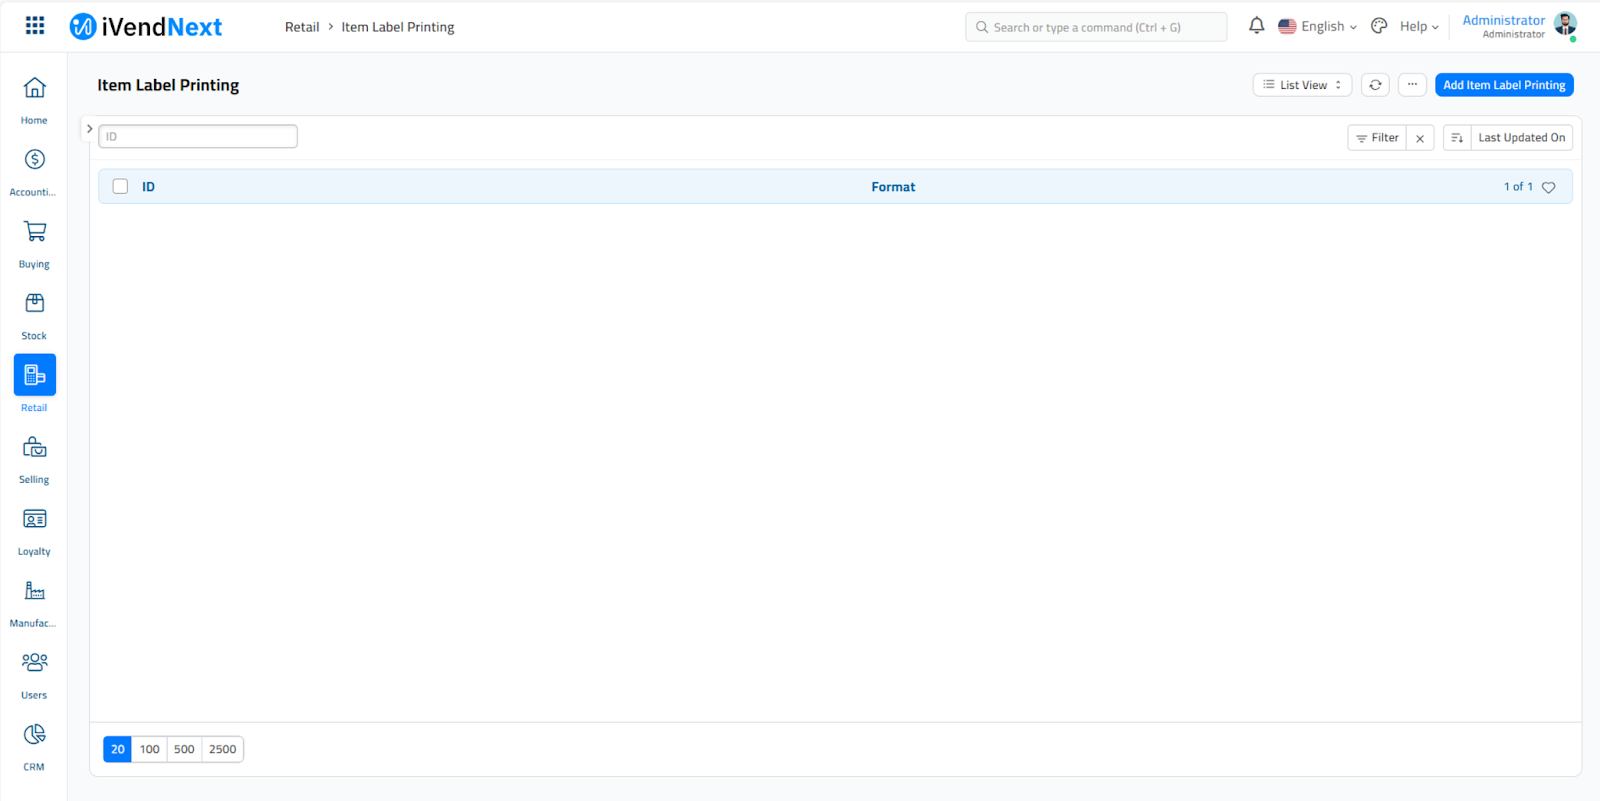This screenshot has height=801, width=1600.
Task: Tick the select-all checkbox in header
Action: (x=120, y=186)
